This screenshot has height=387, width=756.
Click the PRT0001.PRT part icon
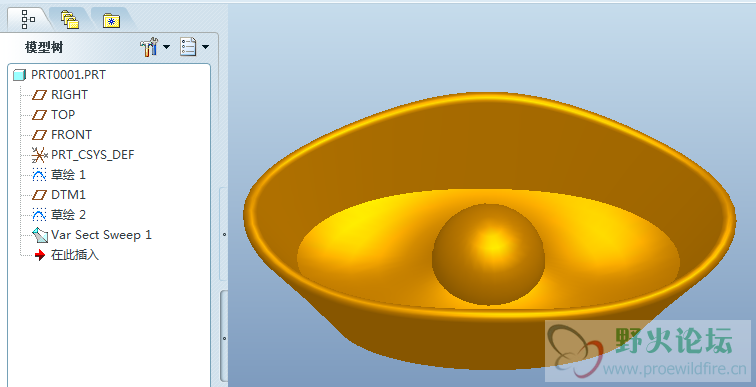point(19,75)
